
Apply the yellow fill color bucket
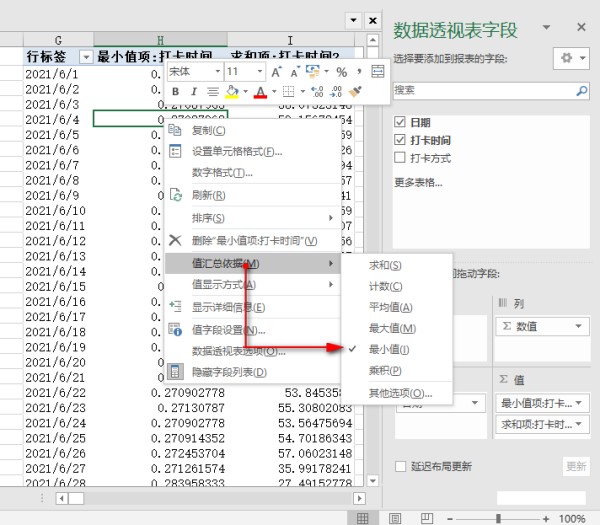[x=232, y=92]
